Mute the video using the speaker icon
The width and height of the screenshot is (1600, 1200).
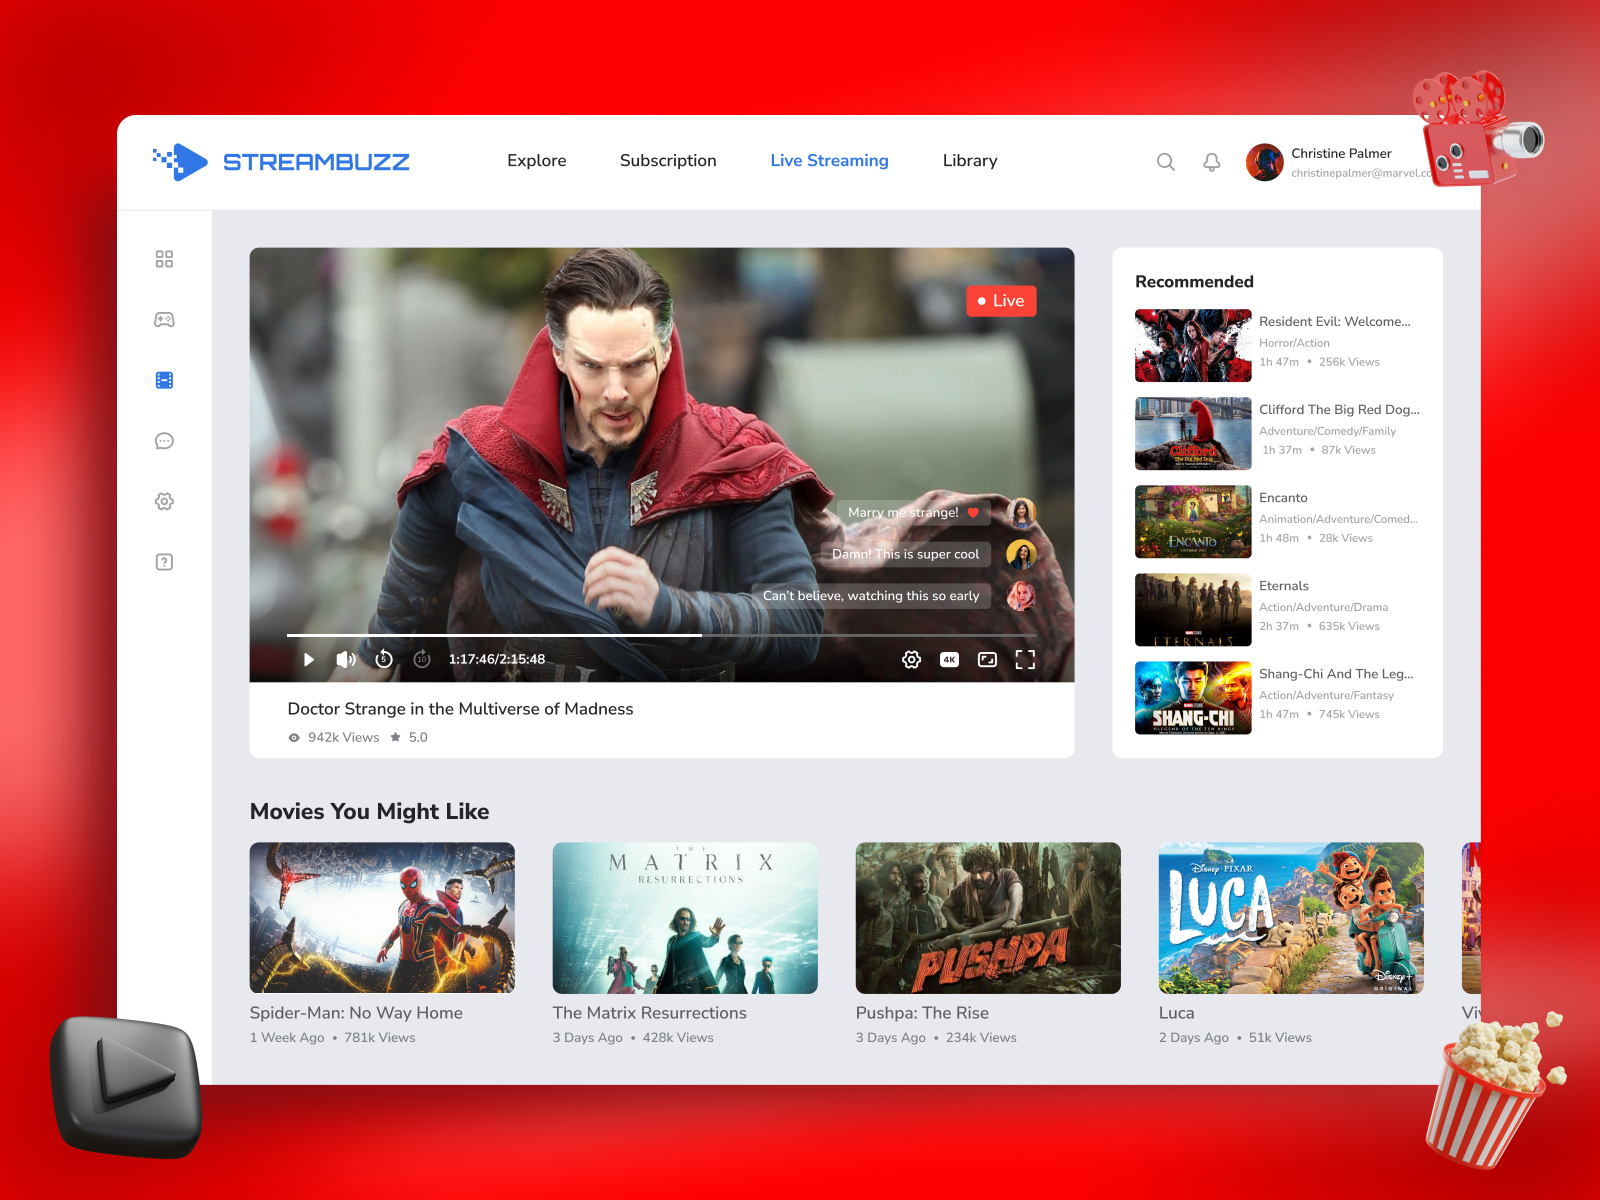coord(346,659)
